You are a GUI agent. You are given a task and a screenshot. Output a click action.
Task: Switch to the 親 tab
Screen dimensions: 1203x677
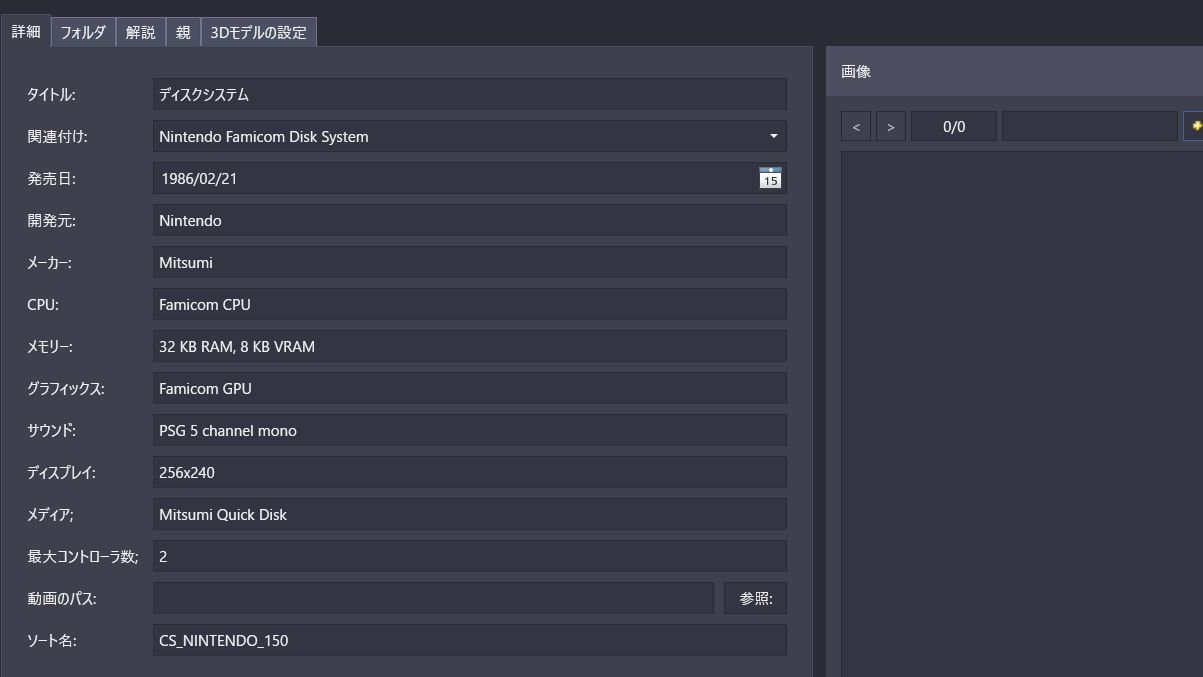pos(183,32)
